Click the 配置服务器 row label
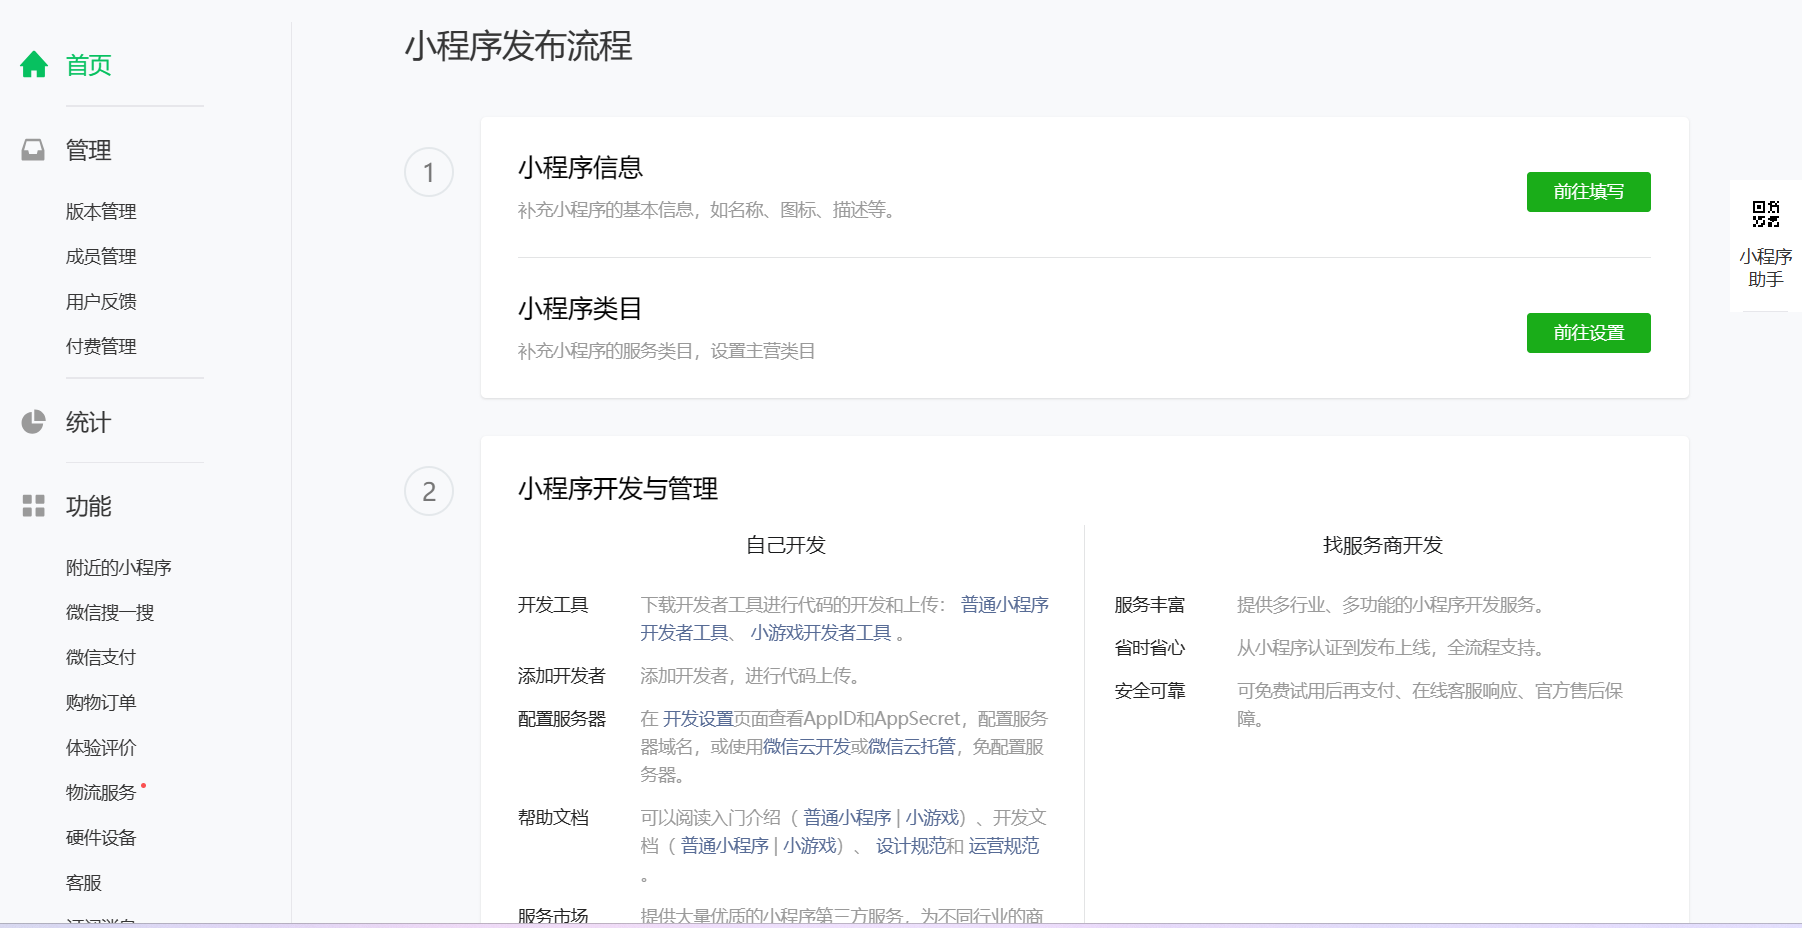This screenshot has height=928, width=1802. [x=562, y=719]
